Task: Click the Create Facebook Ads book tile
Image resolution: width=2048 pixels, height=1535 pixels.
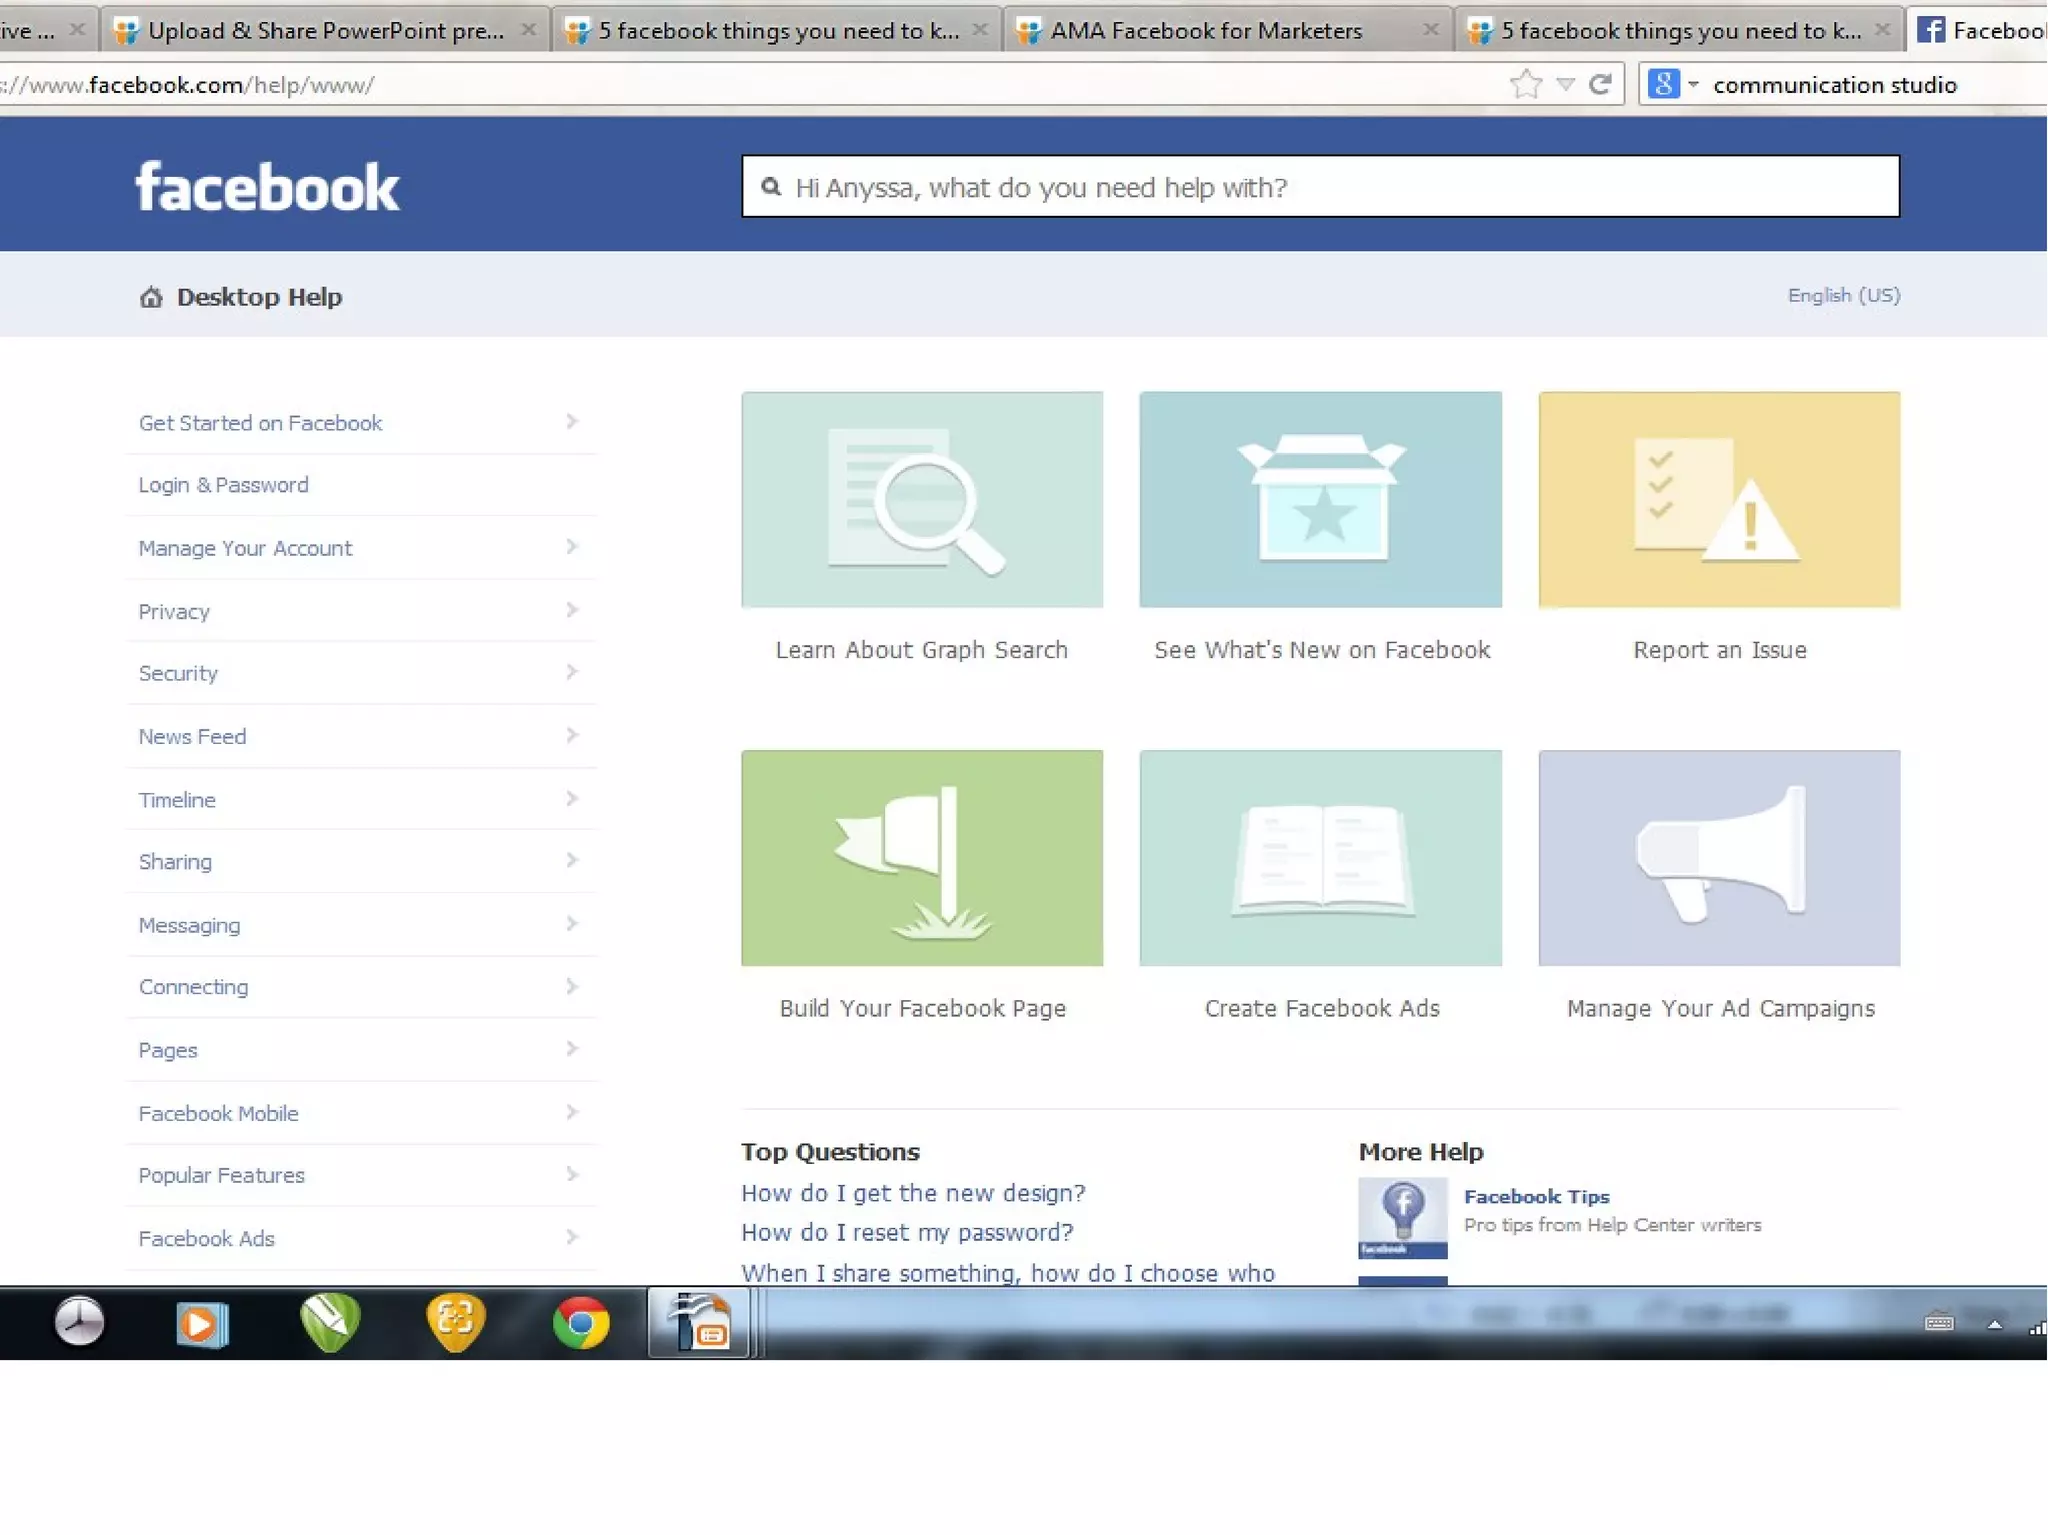Action: [x=1320, y=857]
